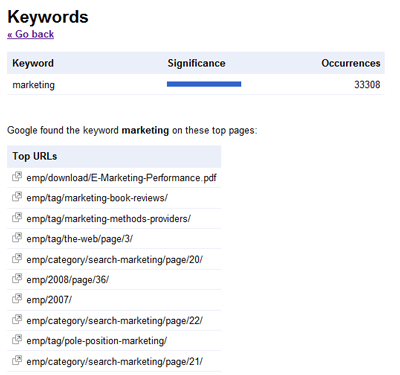Viewport: 400px width, 375px height.
Task: Open external icon for emp/2008/page/36
Action: tap(17, 278)
